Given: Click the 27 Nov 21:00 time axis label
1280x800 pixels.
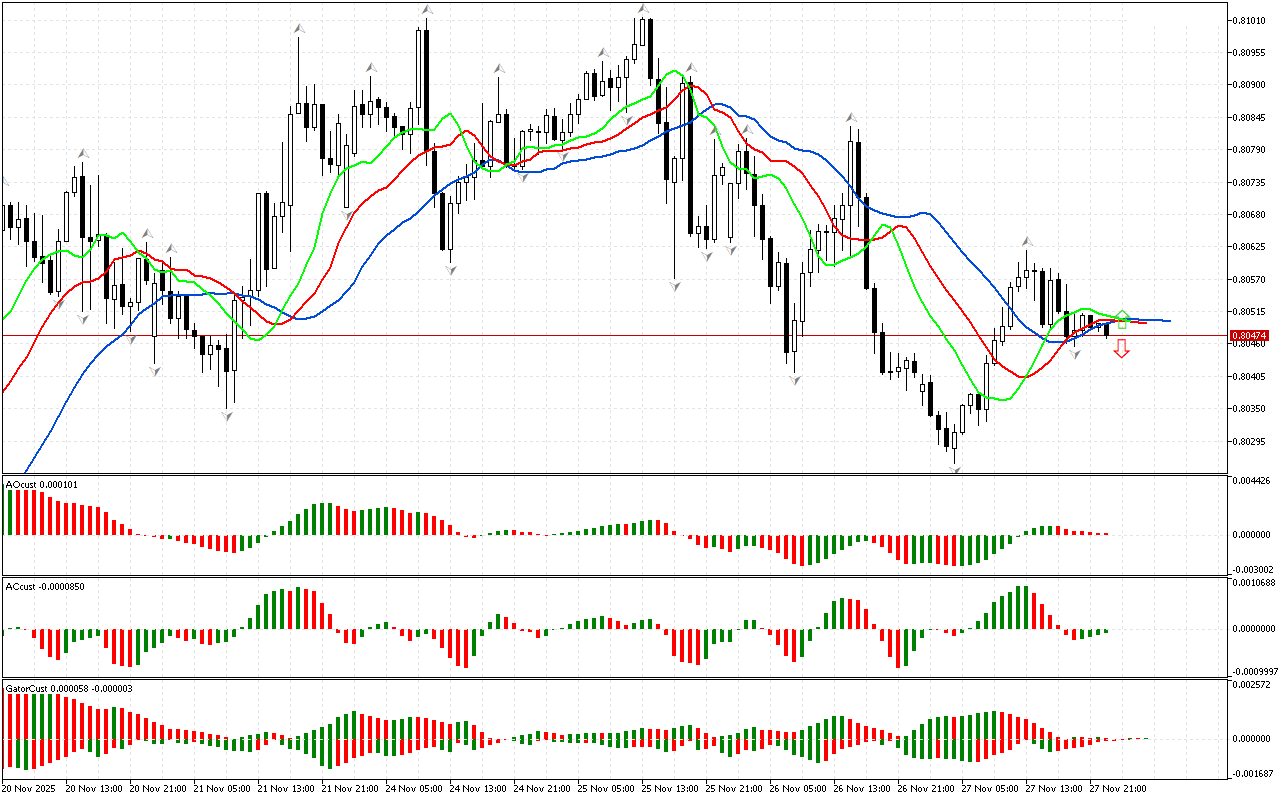Looking at the screenshot, I should pos(1120,788).
